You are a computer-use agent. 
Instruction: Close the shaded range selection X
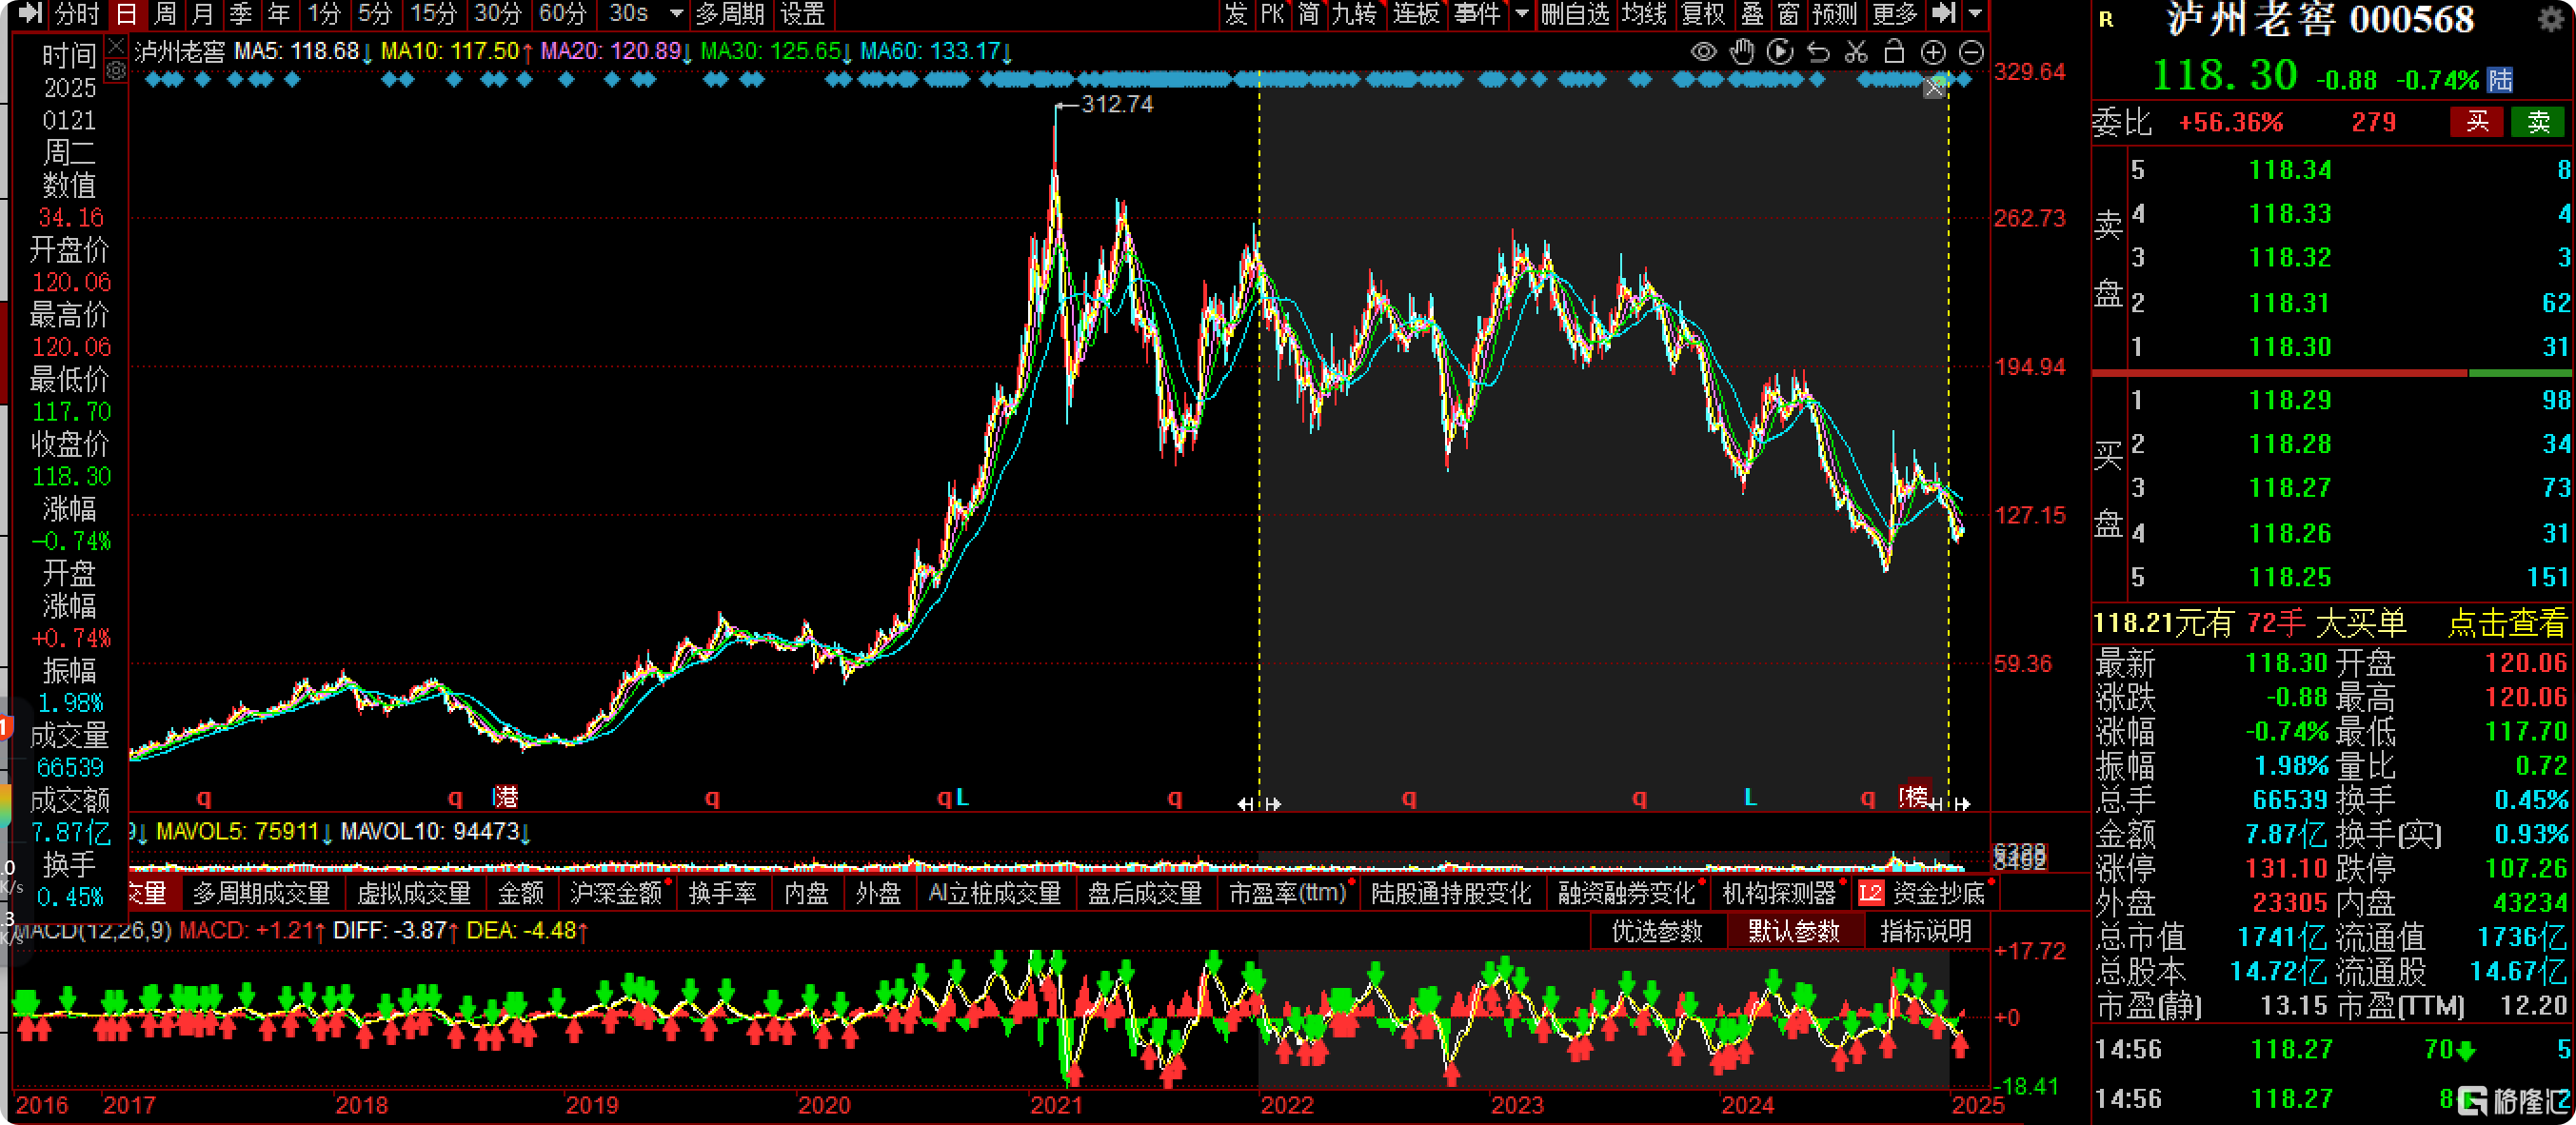(1935, 87)
